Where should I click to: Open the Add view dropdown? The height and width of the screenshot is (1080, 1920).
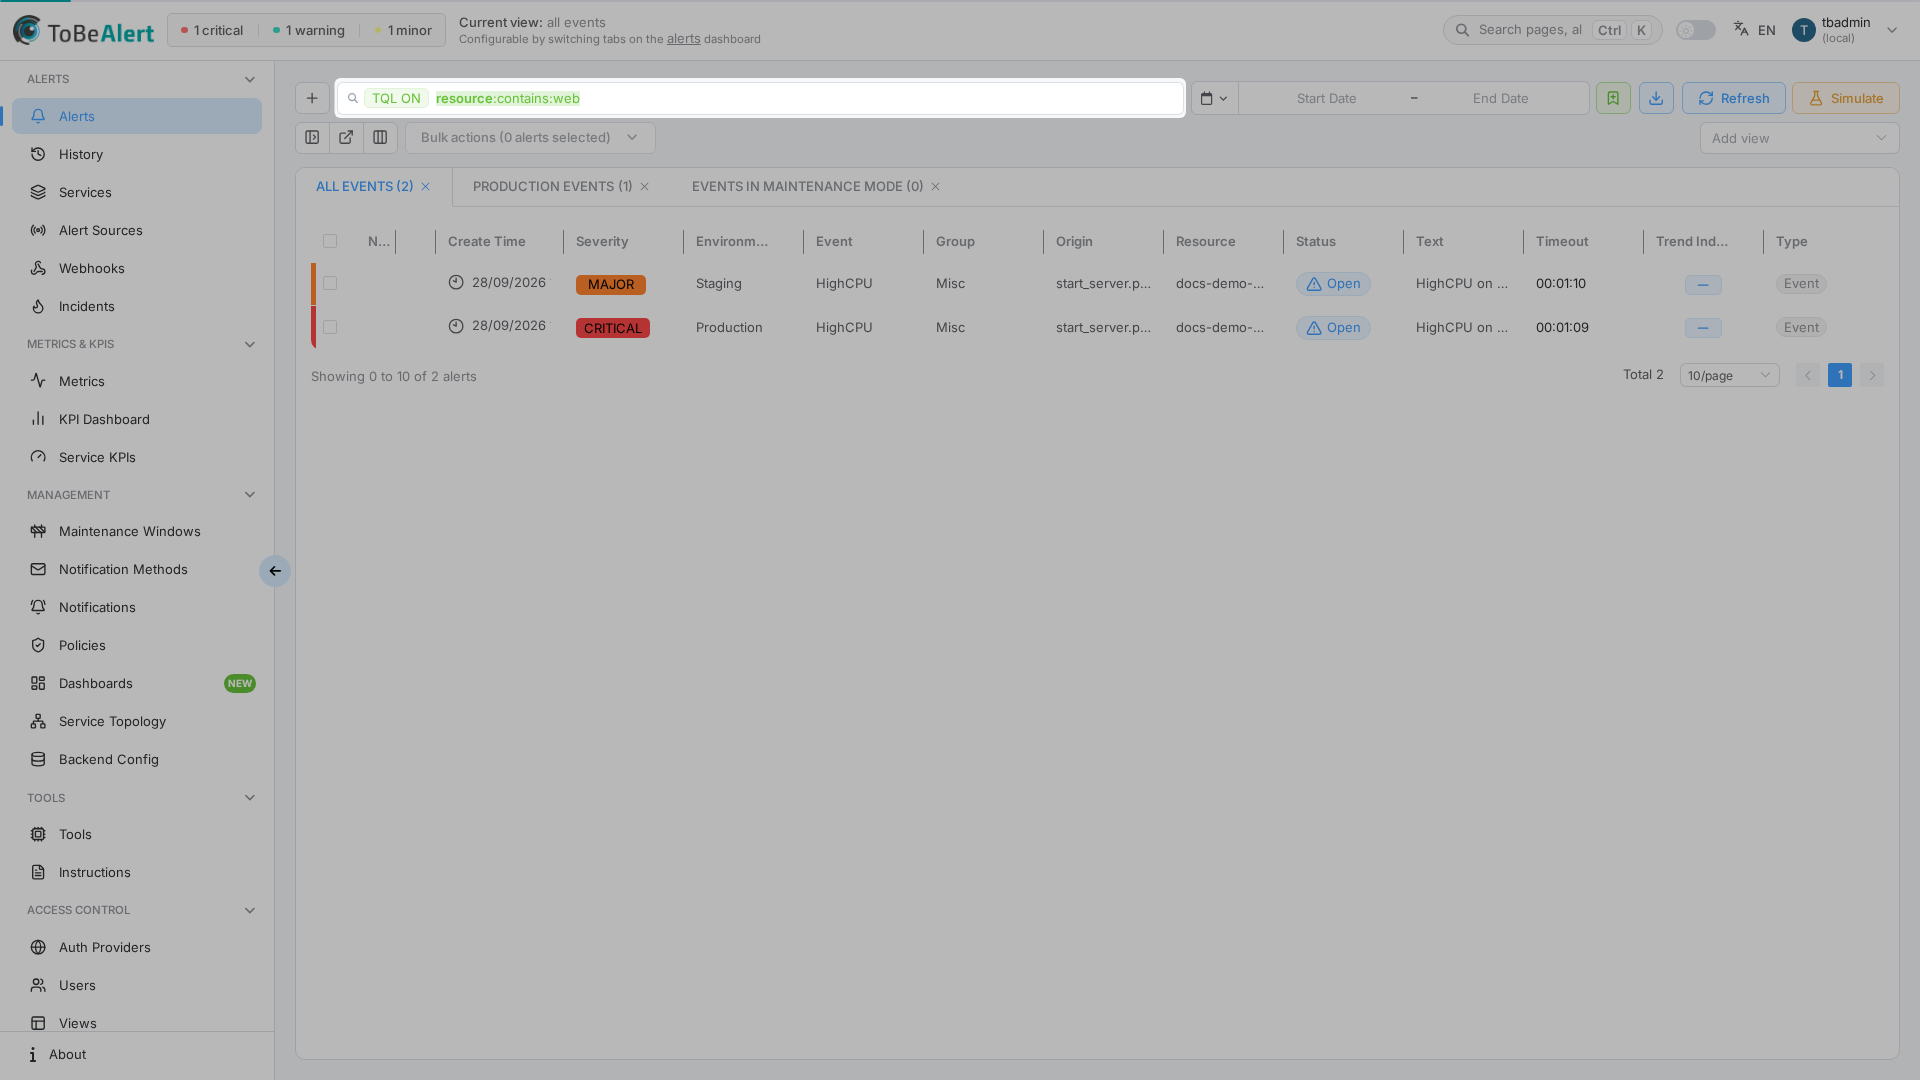point(1799,138)
